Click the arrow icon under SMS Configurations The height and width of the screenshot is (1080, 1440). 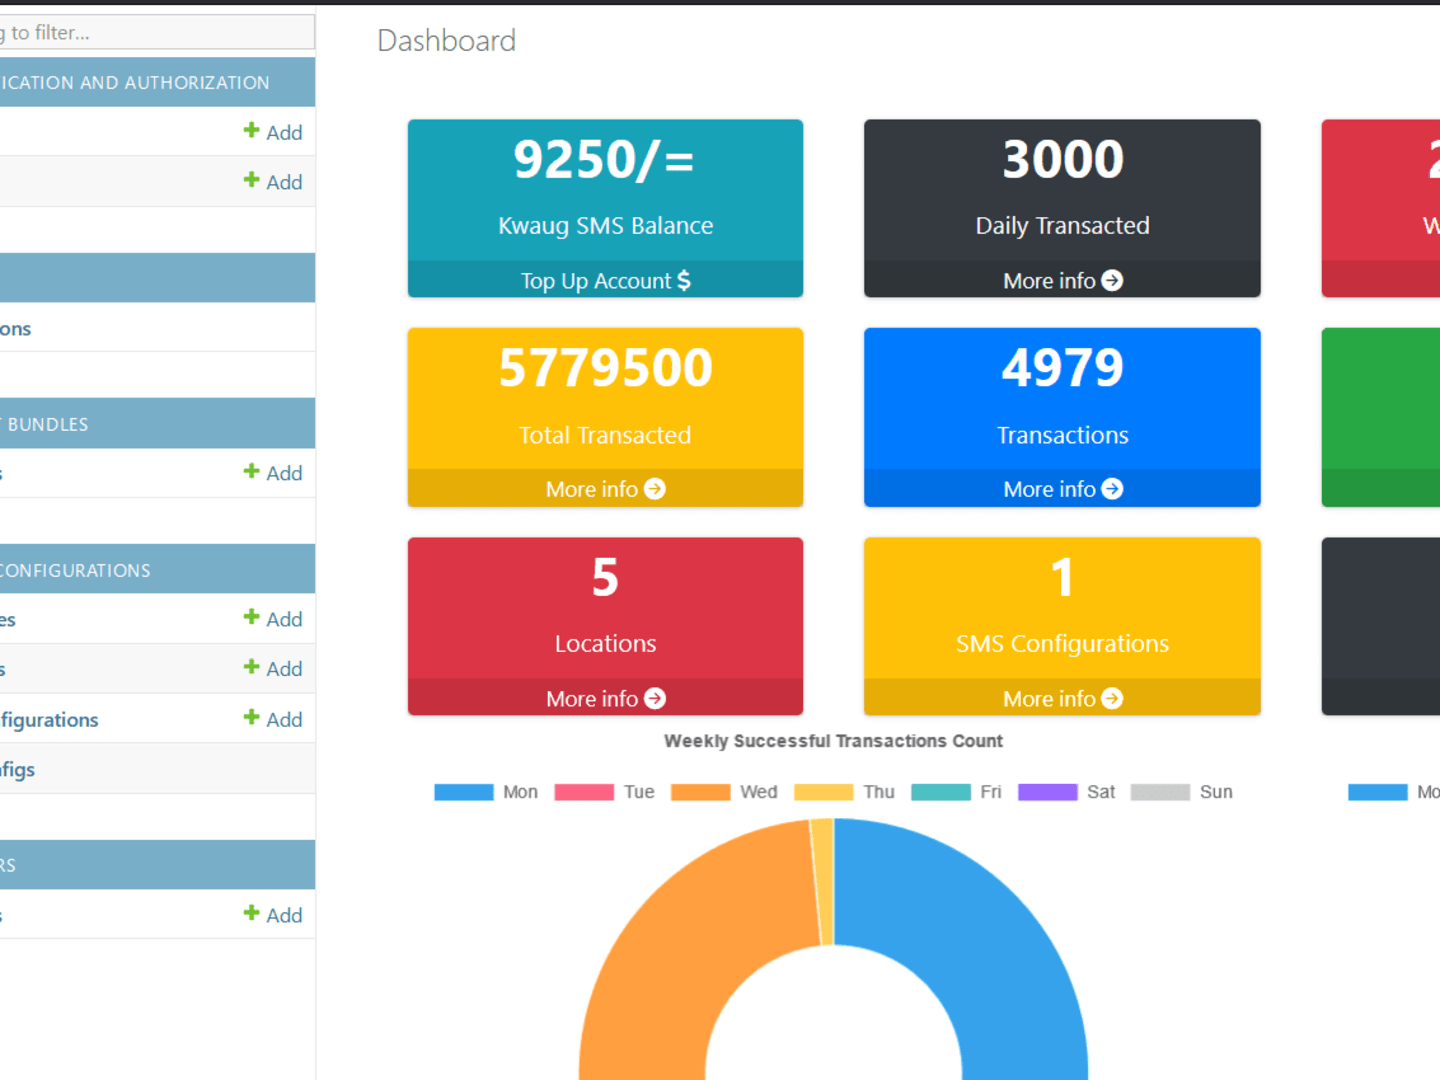pos(1112,698)
